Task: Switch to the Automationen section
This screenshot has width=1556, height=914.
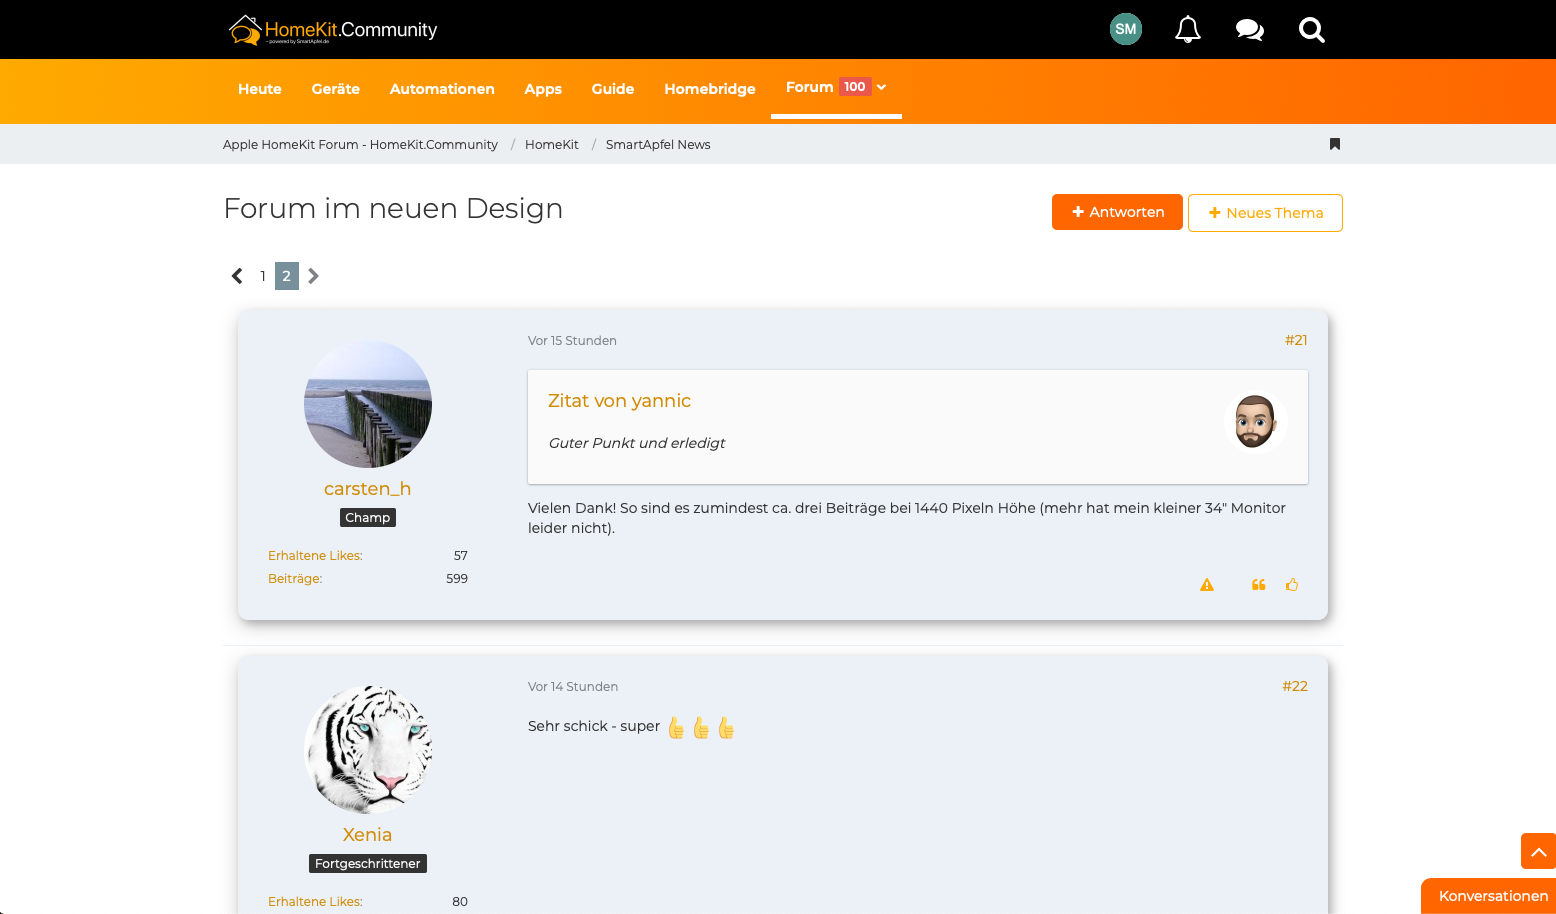Action: click(442, 89)
